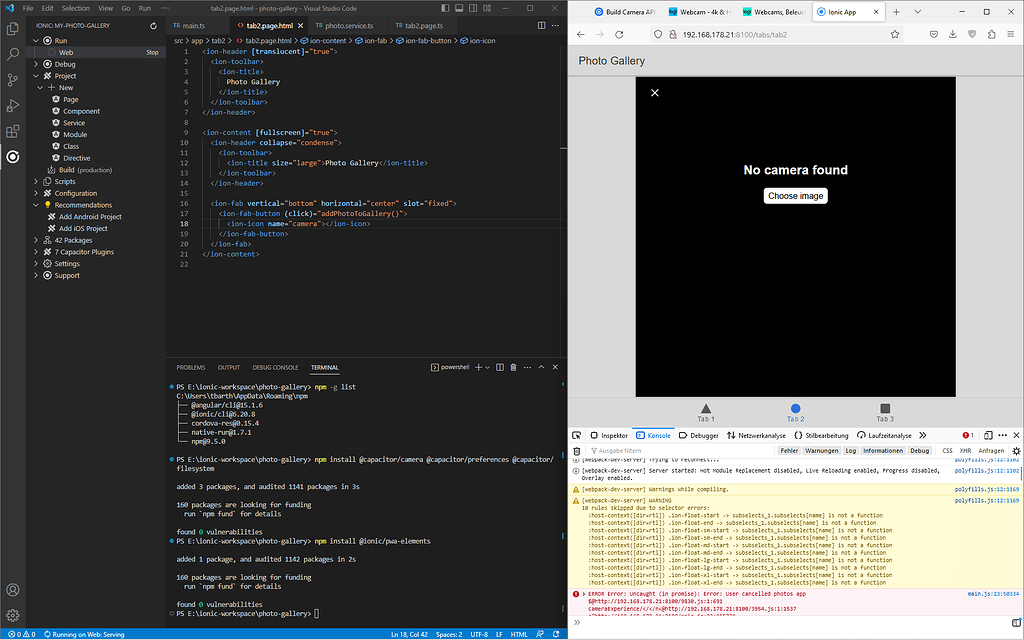Screen dimensions: 1024x640
Task: Expand the Configuration tree node
Action: tap(36, 193)
